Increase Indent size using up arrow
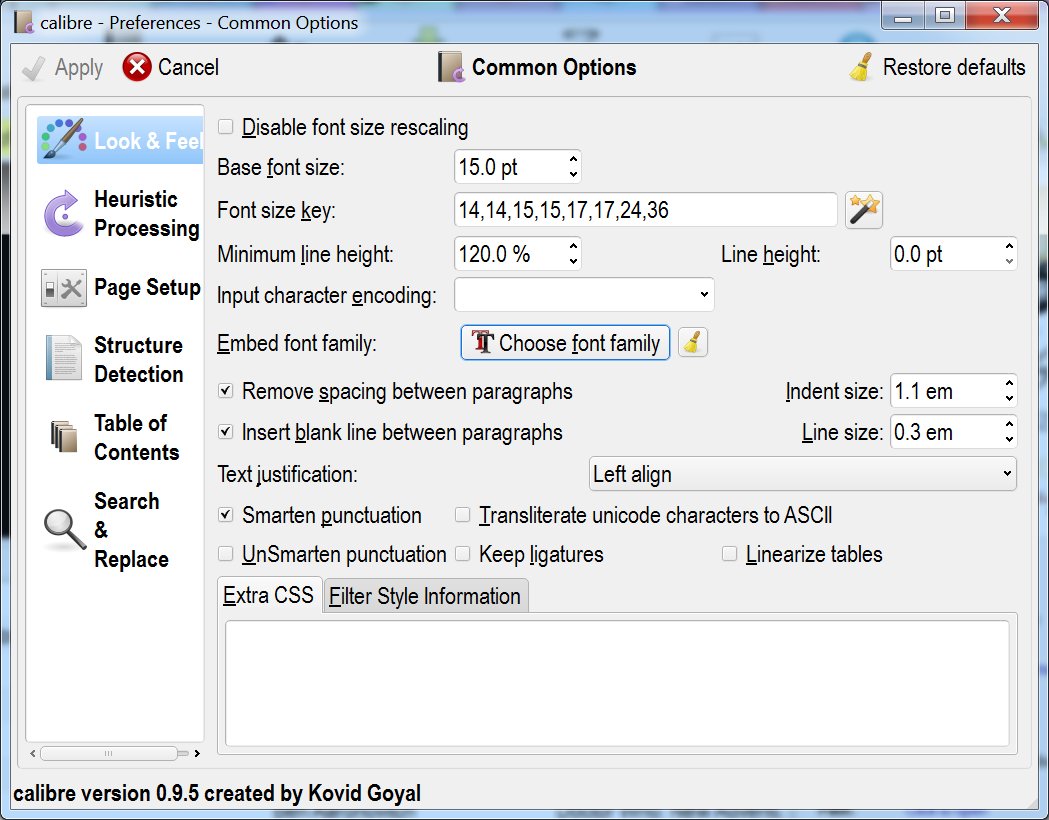Viewport: 1049px width, 820px height. (x=1009, y=383)
